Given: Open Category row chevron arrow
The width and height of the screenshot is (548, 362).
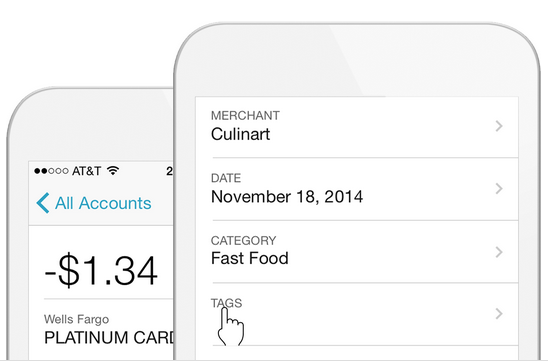Looking at the screenshot, I should pos(499,252).
